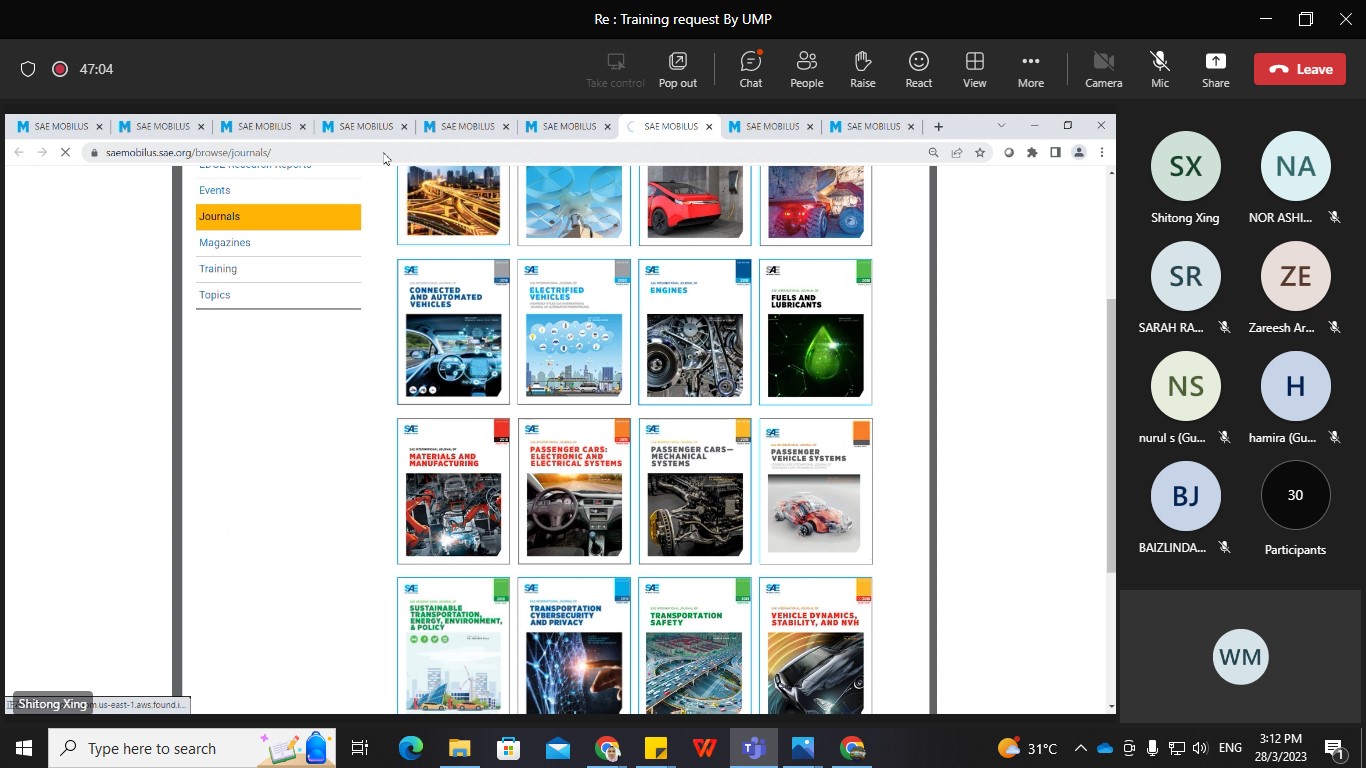Click the recording indicator icon

(59, 69)
